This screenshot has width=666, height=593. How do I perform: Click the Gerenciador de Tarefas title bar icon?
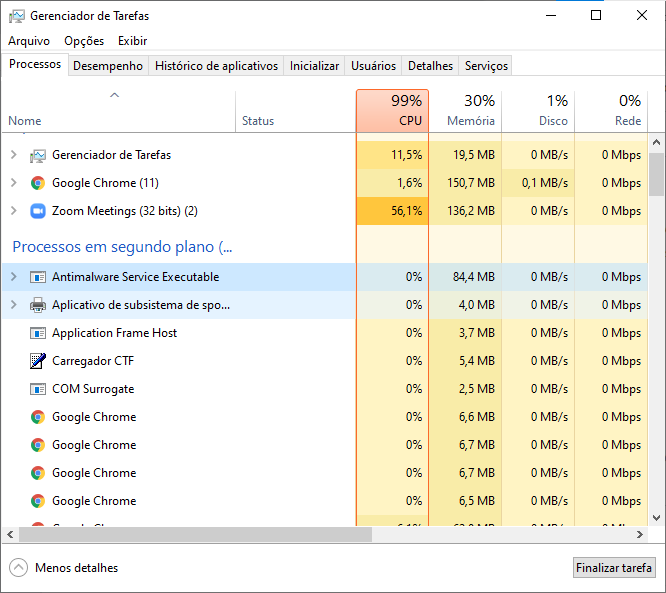click(x=17, y=16)
